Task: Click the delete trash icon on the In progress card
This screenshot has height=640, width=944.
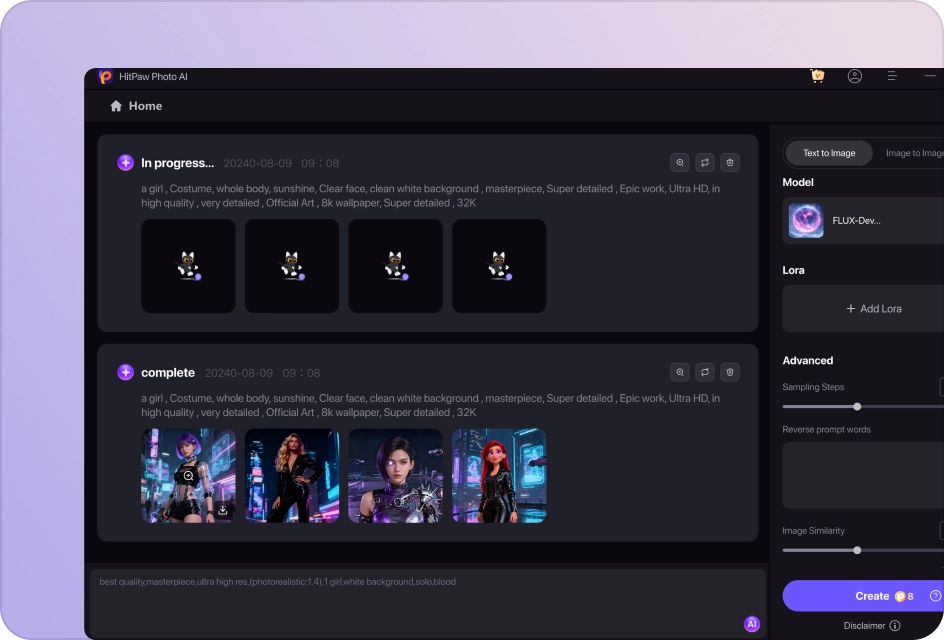Action: coord(730,162)
